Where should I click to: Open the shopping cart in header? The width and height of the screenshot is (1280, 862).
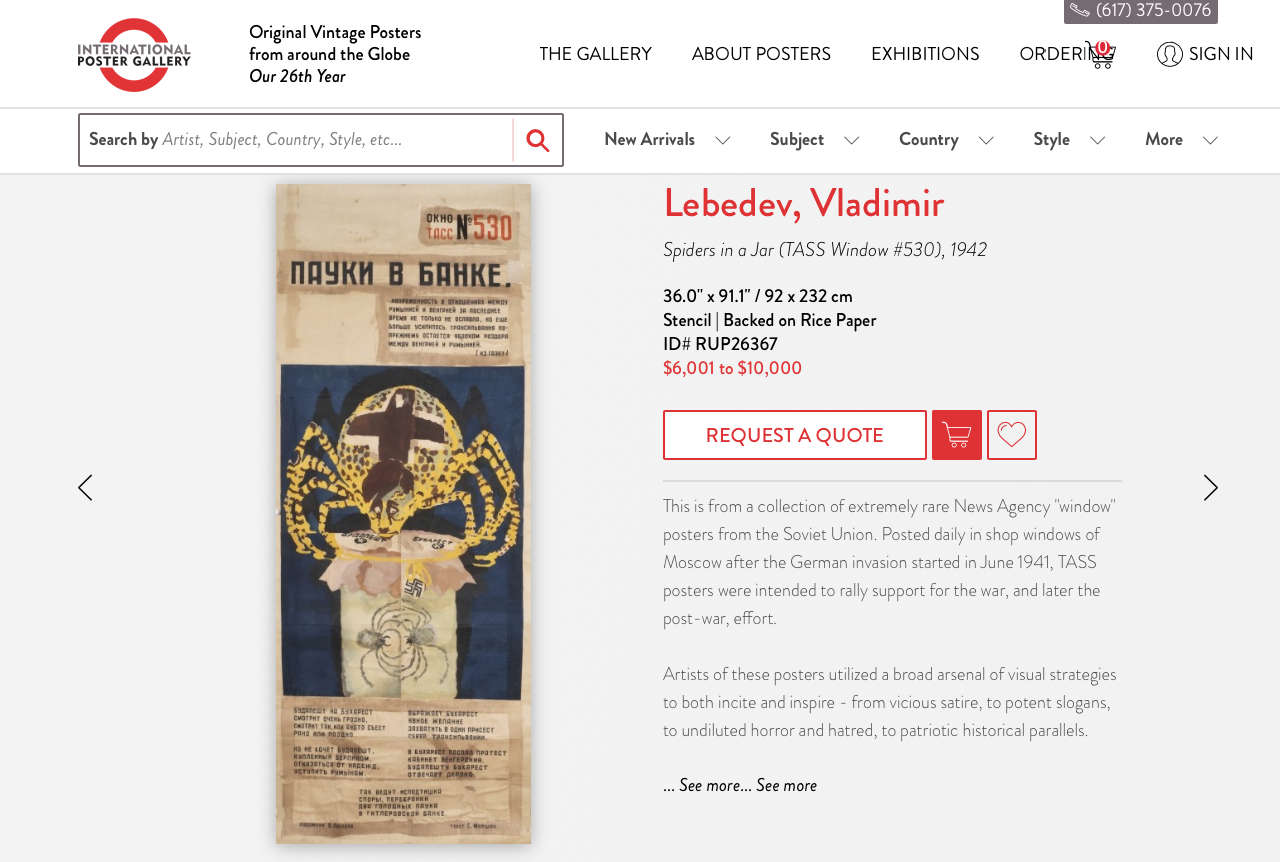[1100, 54]
